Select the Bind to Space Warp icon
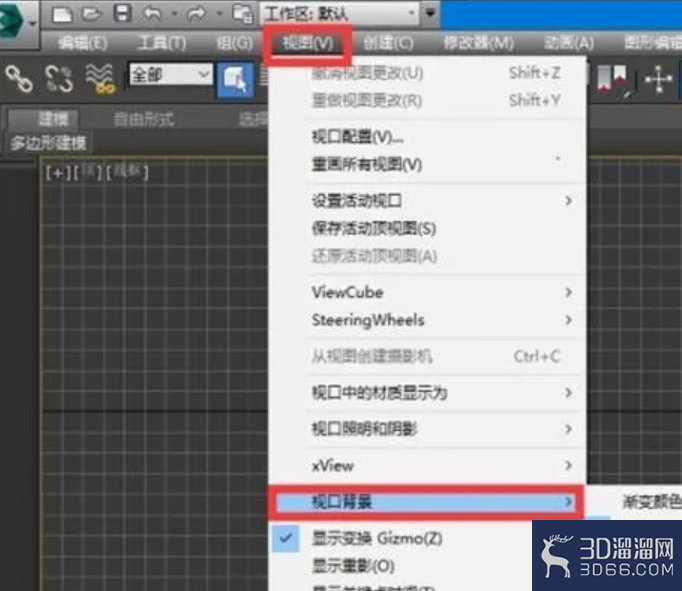Screen dimensions: 682x591 pyautogui.click(x=100, y=79)
